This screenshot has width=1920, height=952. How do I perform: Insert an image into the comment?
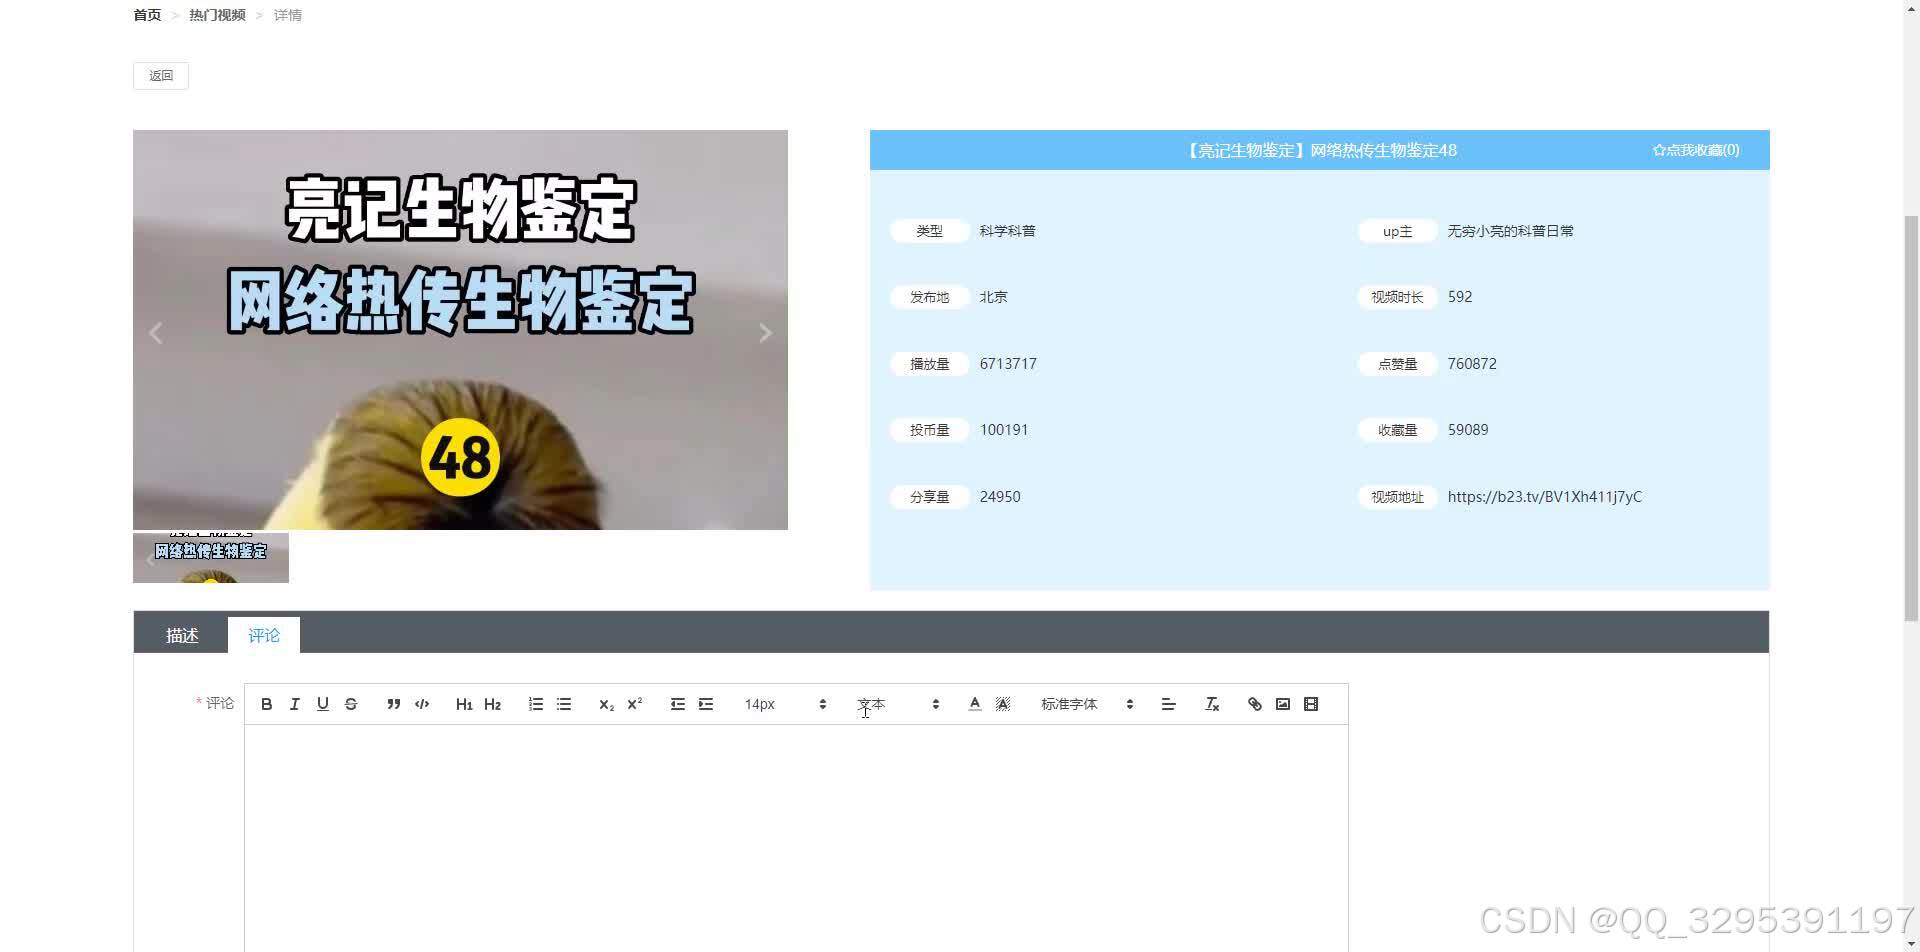point(1283,704)
